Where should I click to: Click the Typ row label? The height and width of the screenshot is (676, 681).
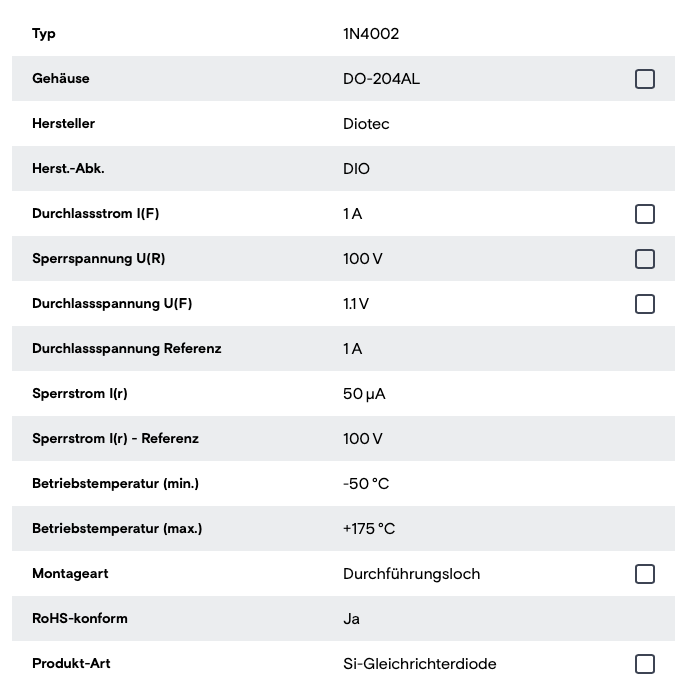pyautogui.click(x=44, y=34)
